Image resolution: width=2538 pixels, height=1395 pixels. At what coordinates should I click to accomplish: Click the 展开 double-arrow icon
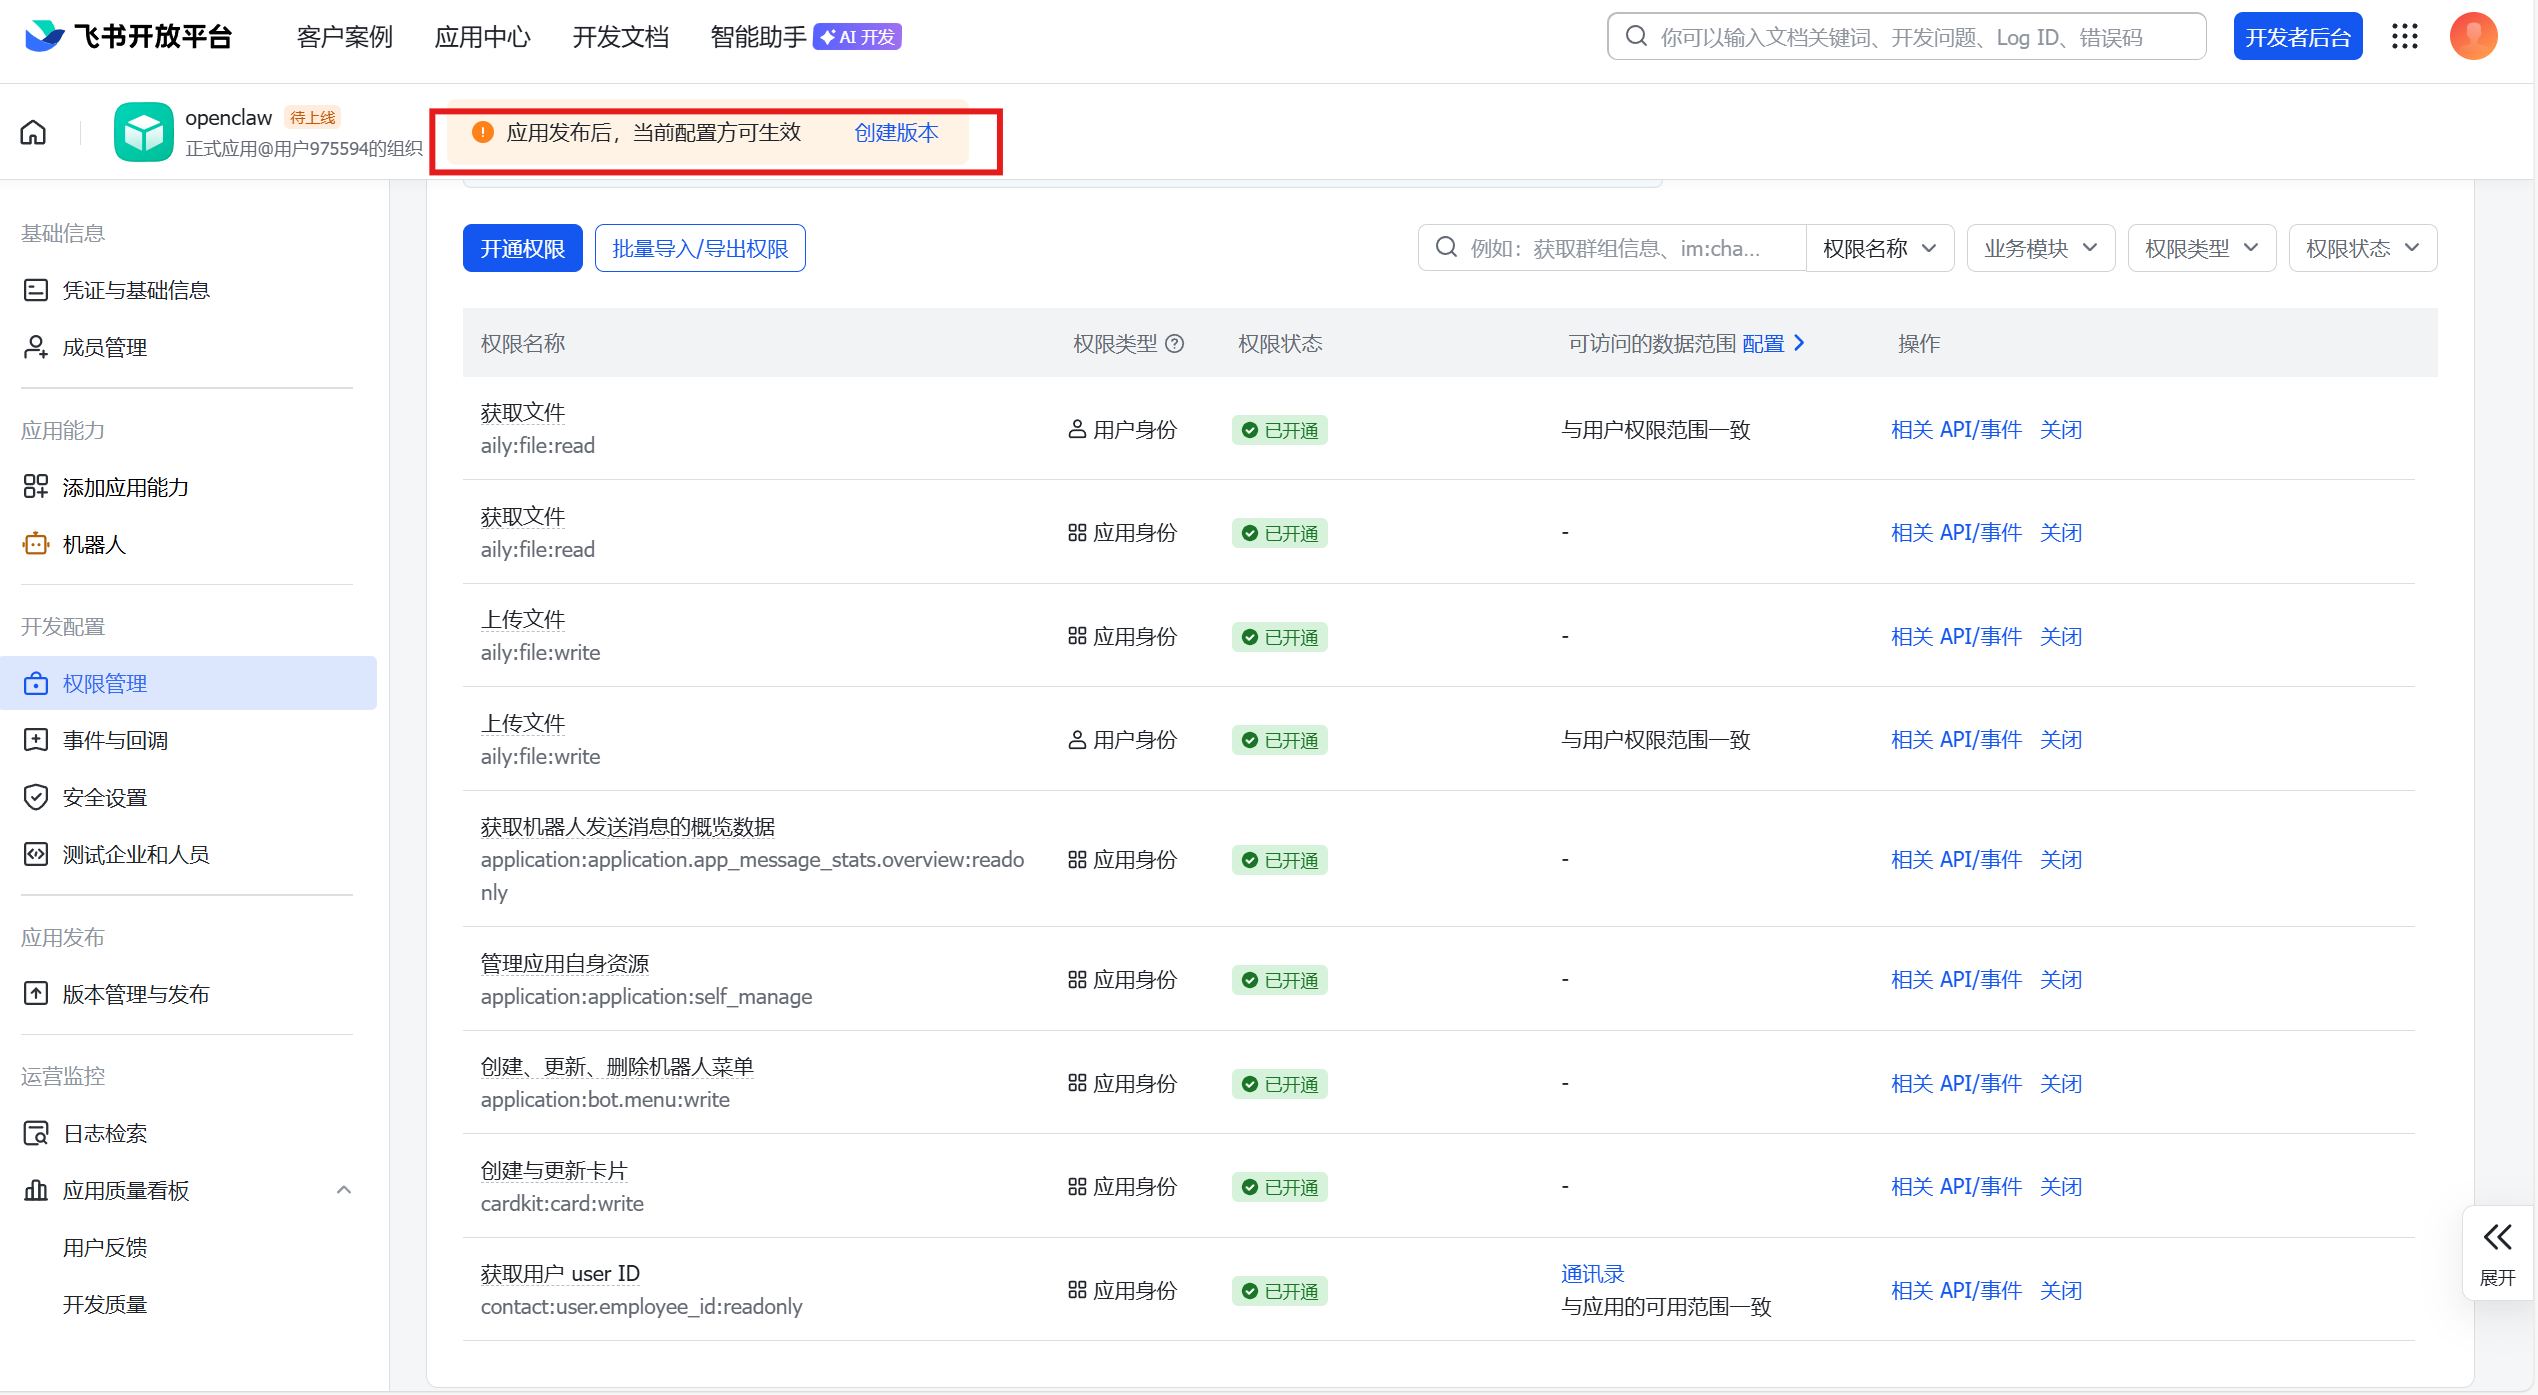(2497, 1238)
